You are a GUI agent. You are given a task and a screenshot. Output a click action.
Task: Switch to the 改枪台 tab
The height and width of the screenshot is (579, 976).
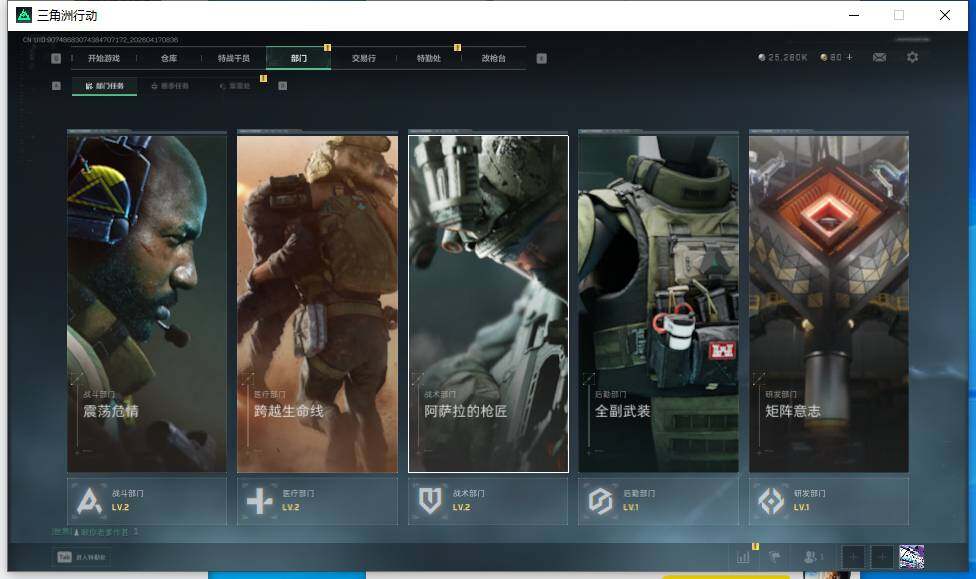pyautogui.click(x=494, y=58)
